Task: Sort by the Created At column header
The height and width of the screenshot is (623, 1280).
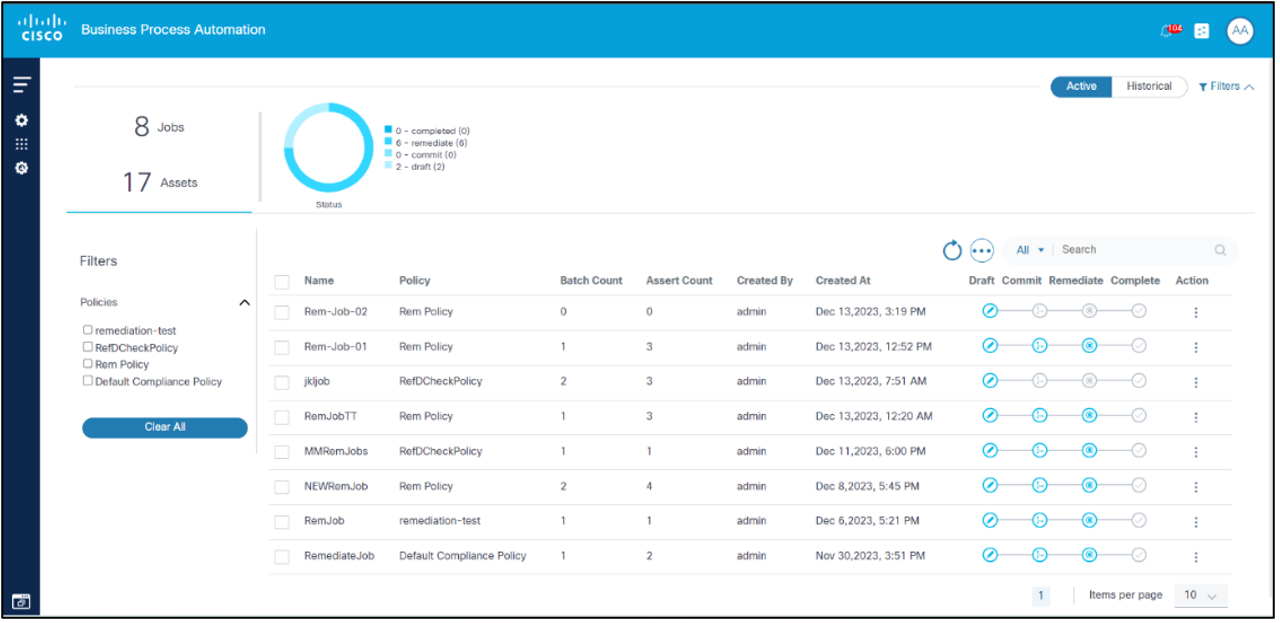Action: click(x=843, y=281)
